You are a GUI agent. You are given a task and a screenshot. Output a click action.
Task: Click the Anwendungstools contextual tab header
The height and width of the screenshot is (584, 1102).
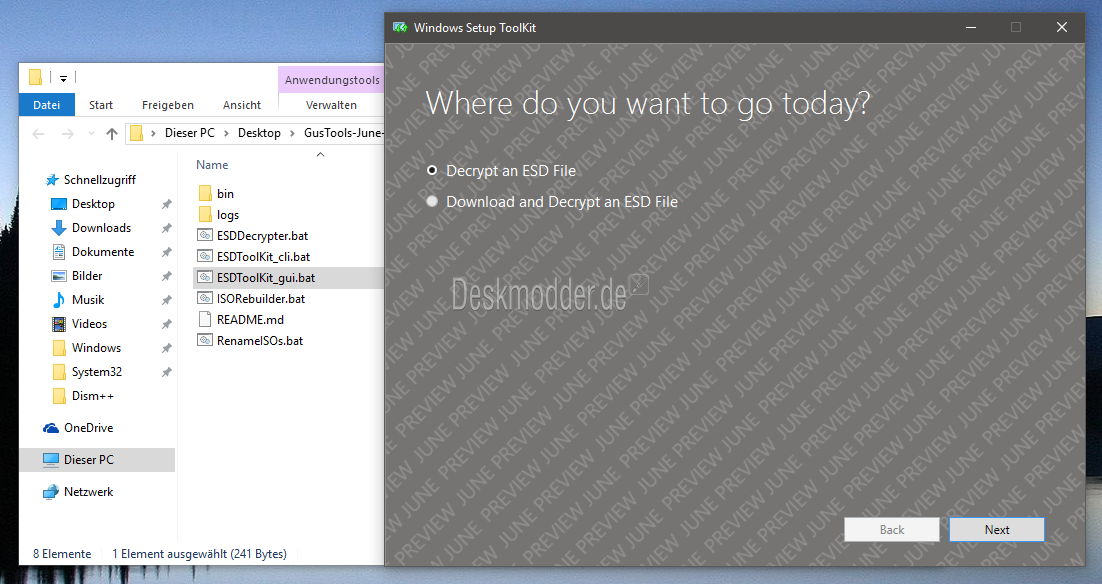(x=332, y=80)
